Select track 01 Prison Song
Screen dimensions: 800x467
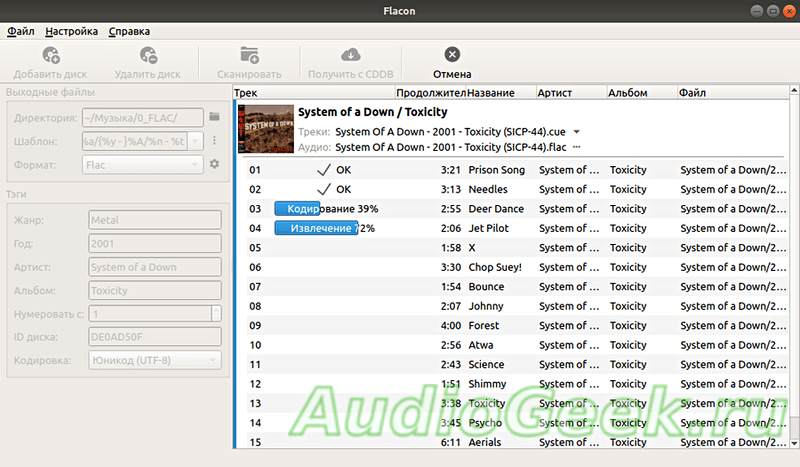[517, 169]
